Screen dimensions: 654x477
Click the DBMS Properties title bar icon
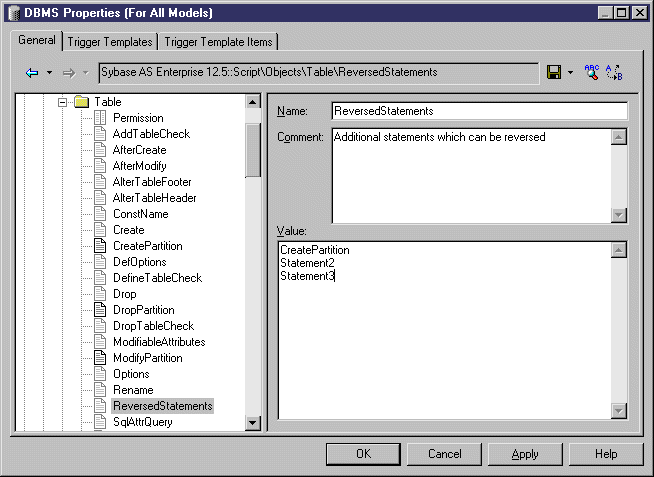click(x=15, y=13)
